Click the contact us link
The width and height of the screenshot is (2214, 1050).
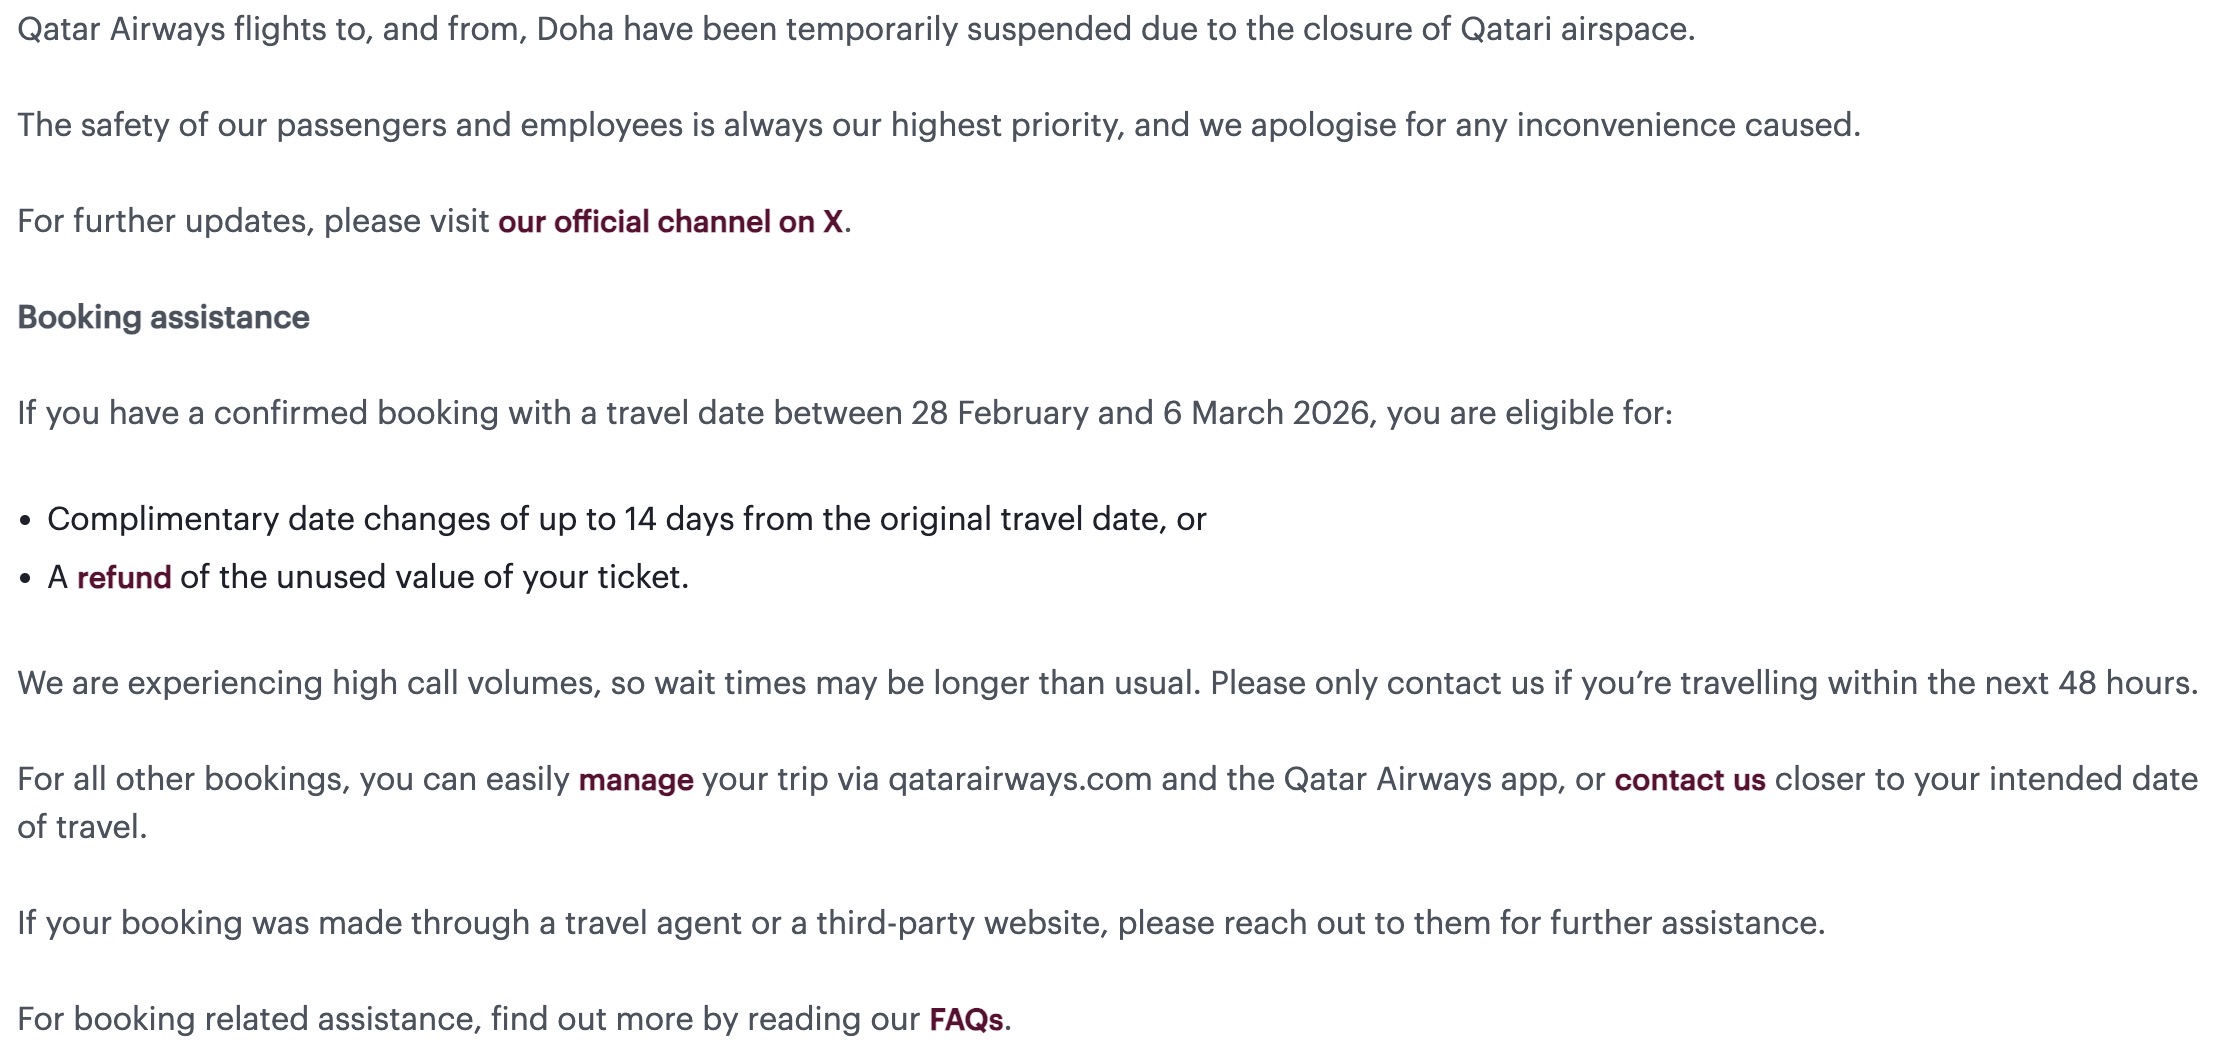pos(1689,779)
